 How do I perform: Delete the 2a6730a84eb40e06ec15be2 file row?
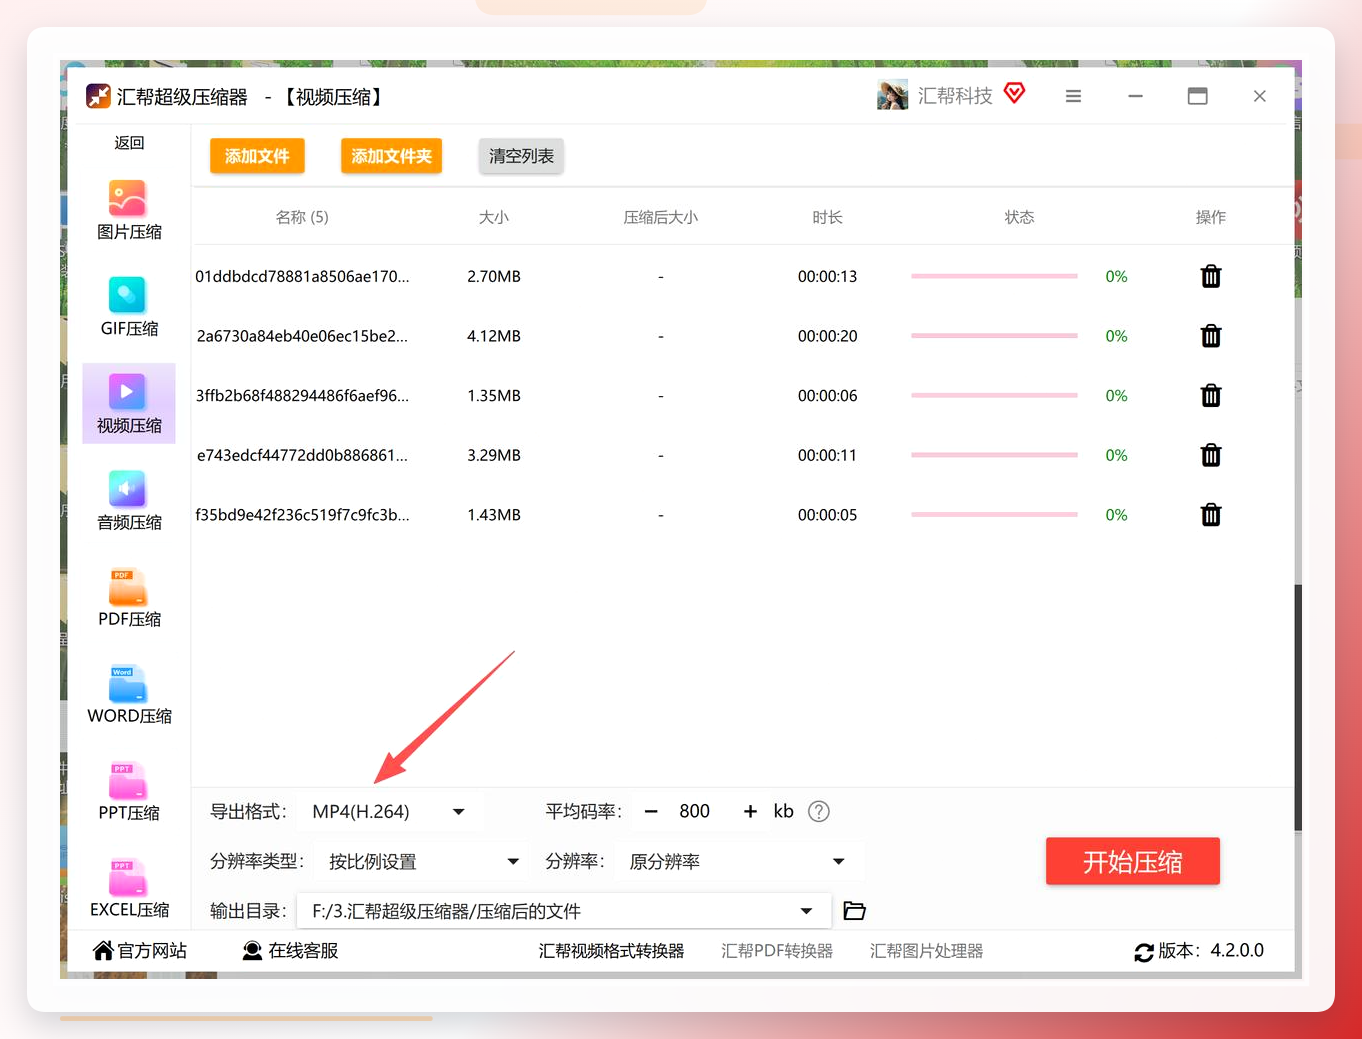1211,336
